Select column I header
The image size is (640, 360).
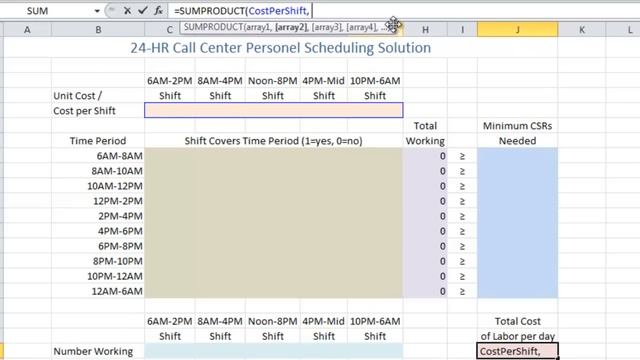tap(462, 30)
